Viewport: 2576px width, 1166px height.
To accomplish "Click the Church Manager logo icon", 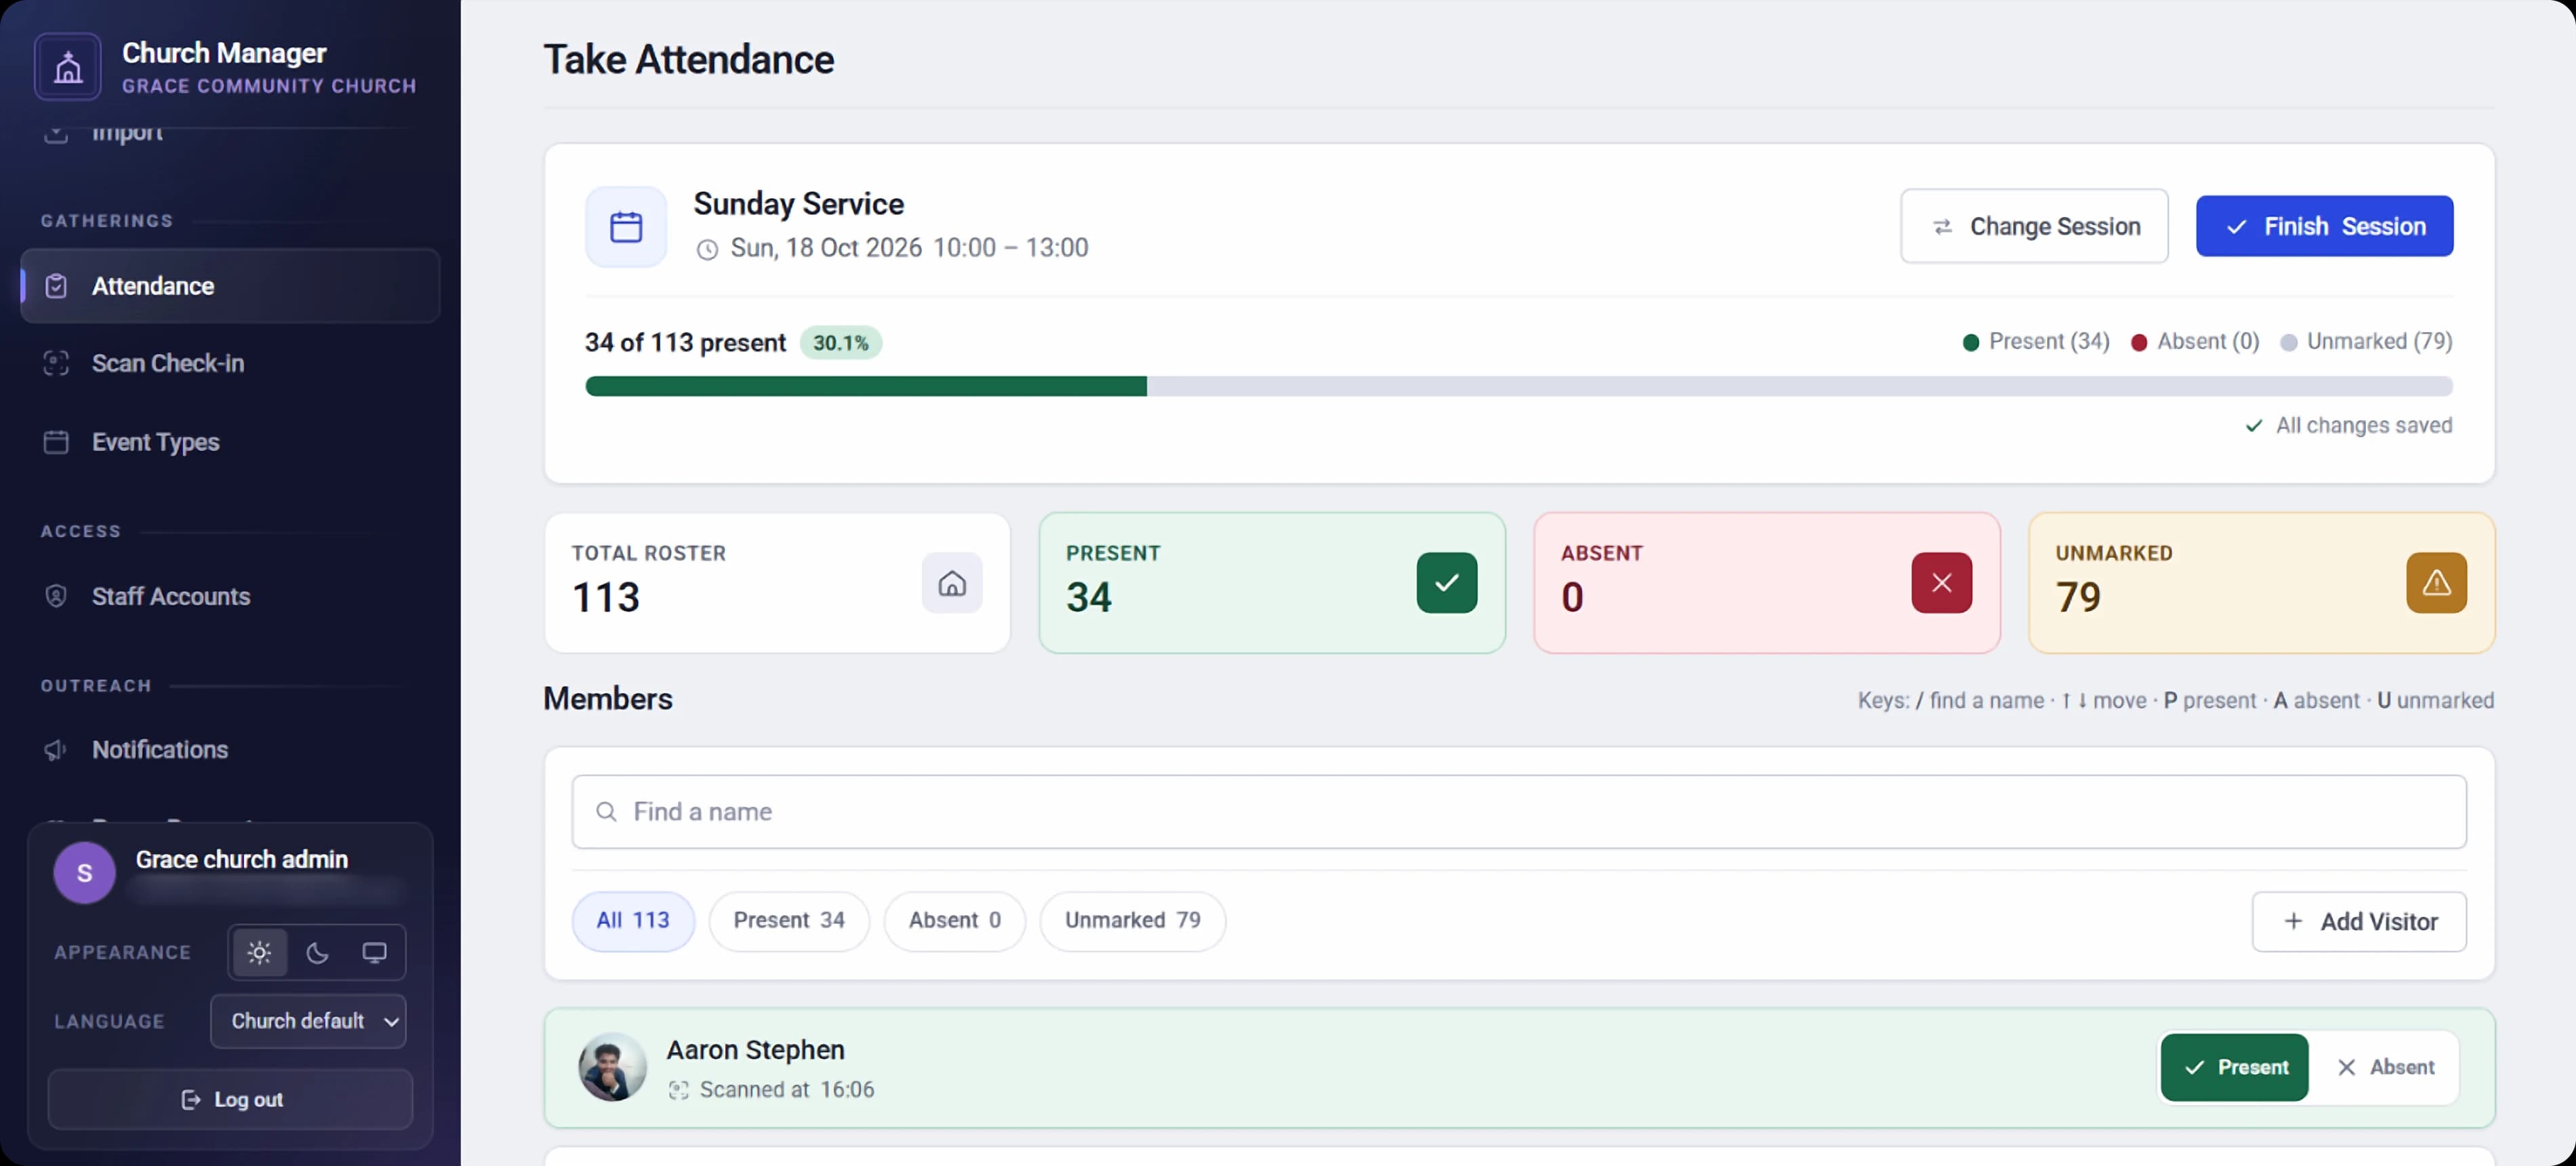I will click(68, 67).
